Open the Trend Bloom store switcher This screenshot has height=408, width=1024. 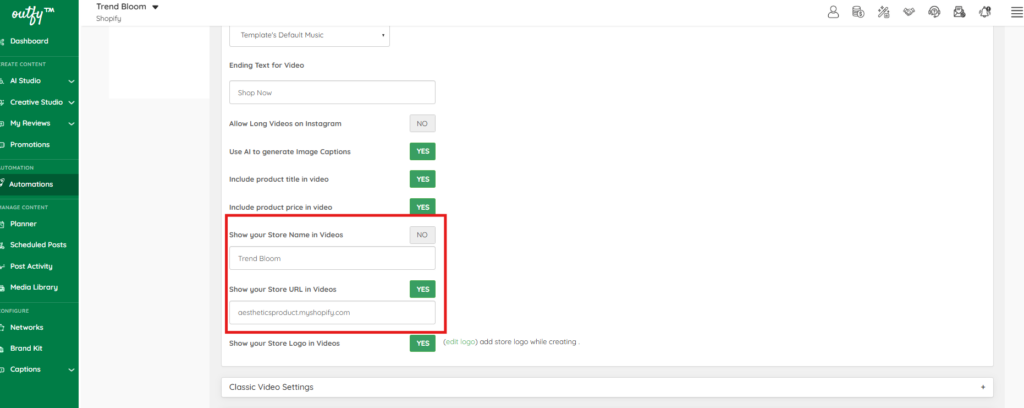(x=127, y=7)
